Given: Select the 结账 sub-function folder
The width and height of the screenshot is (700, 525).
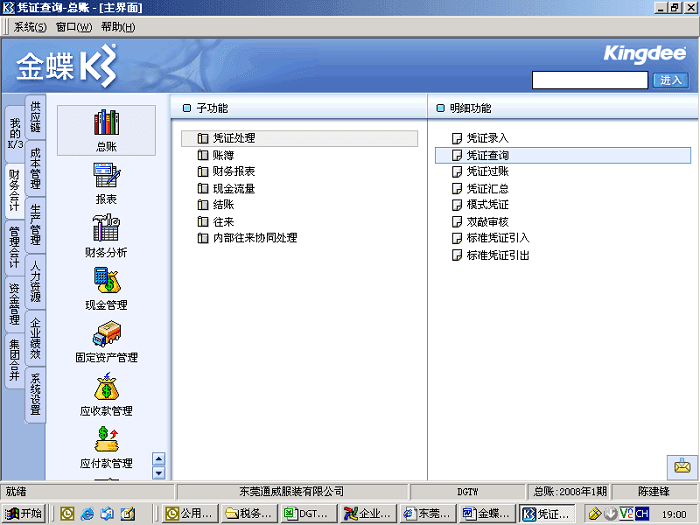Looking at the screenshot, I should pos(216,205).
